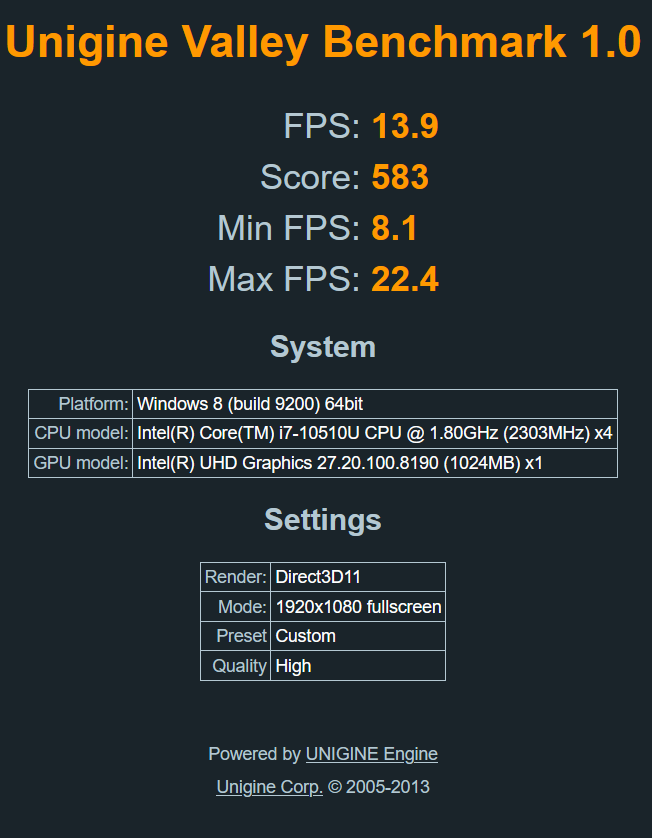Click the Min FPS value 8.1
This screenshot has height=838, width=652.
(x=394, y=229)
